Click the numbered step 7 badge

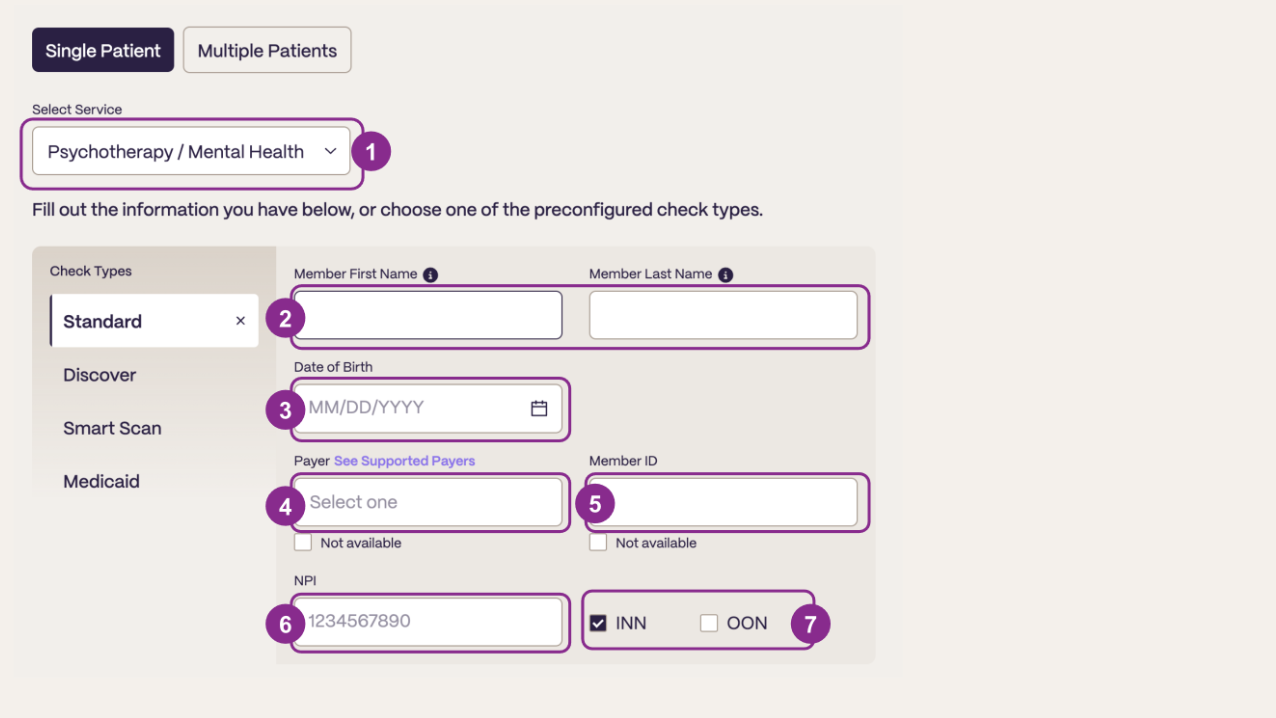[x=810, y=624]
